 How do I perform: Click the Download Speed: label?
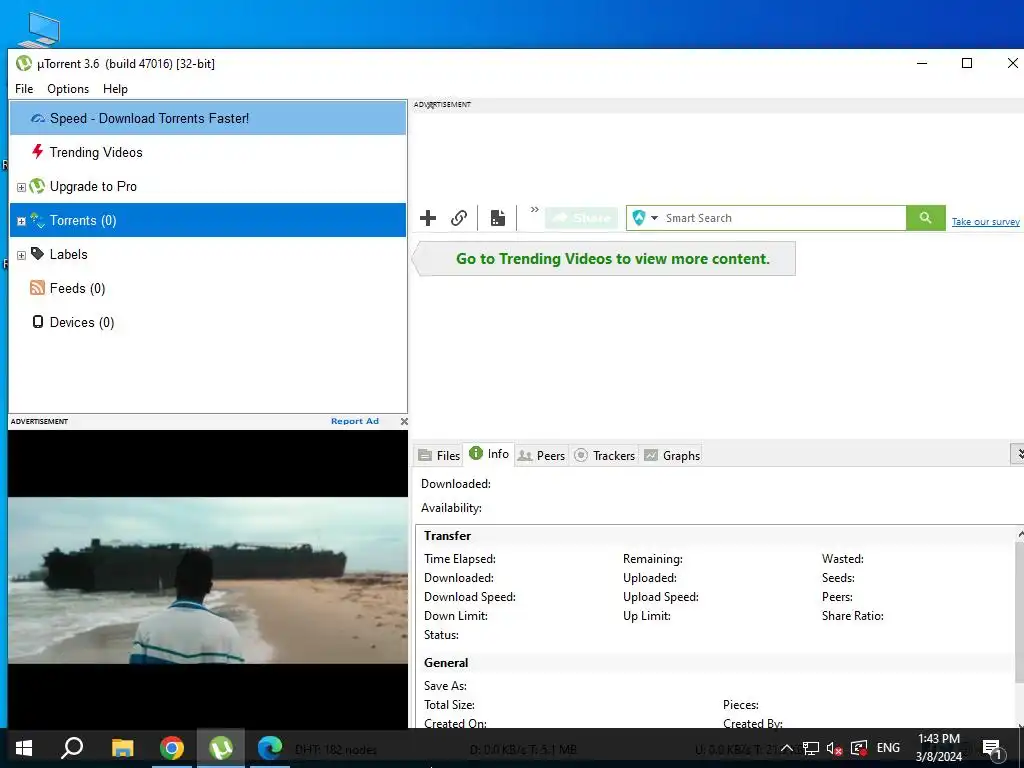470,597
